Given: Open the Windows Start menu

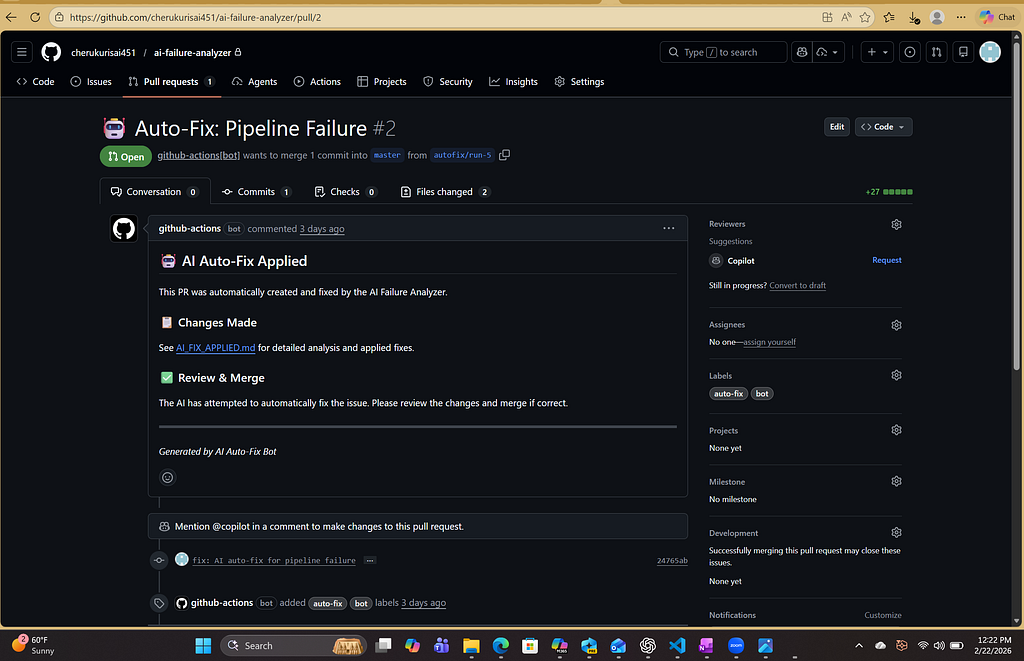Looking at the screenshot, I should click(203, 645).
